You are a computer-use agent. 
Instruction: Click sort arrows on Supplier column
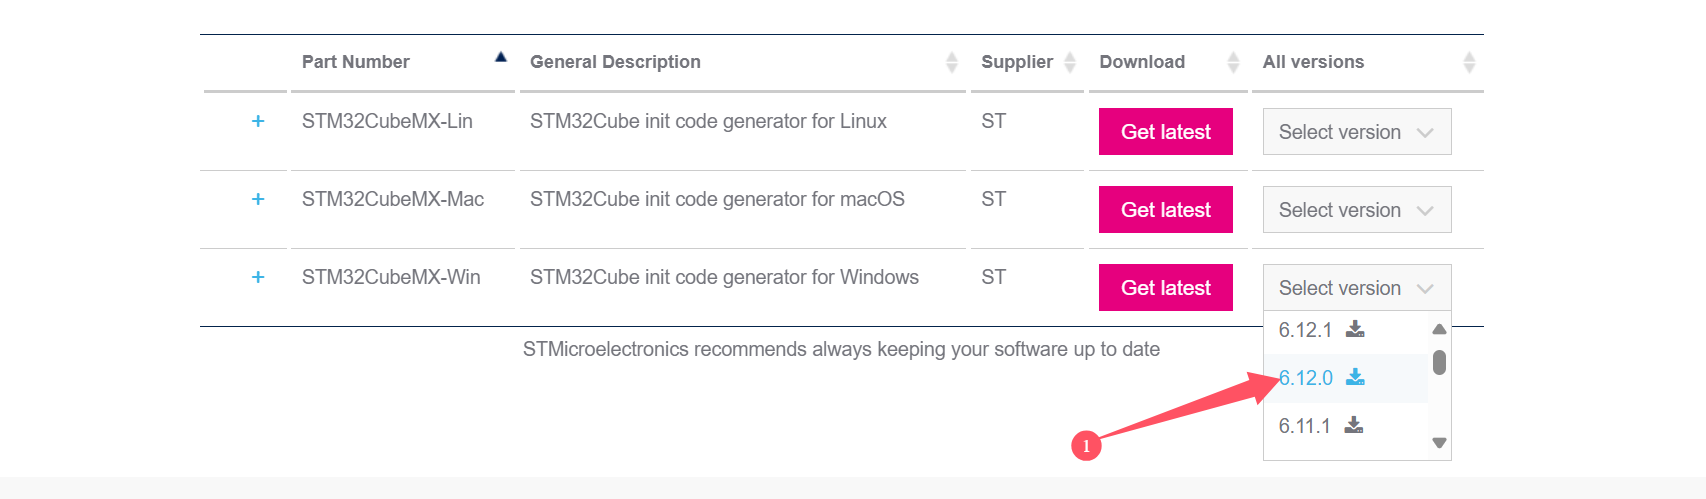(1070, 63)
